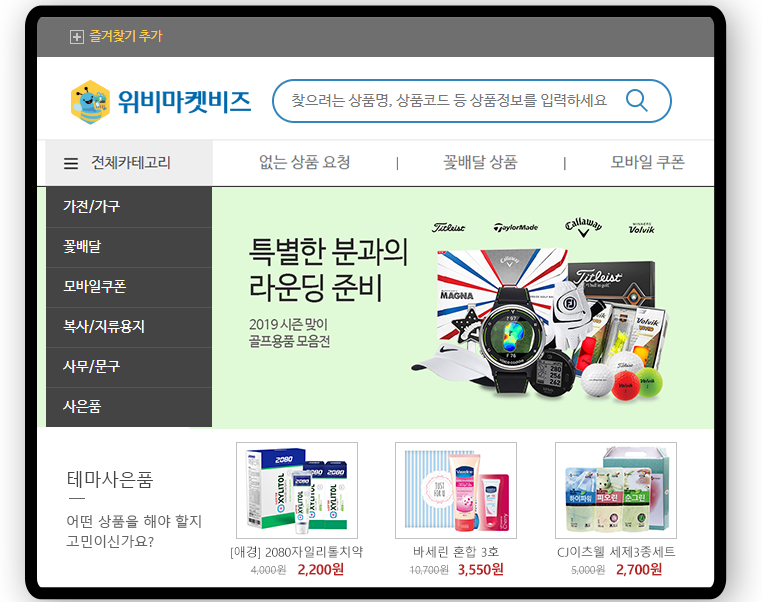Click the 위비마켓비즈 bee logo
This screenshot has width=762, height=602.
[90, 102]
